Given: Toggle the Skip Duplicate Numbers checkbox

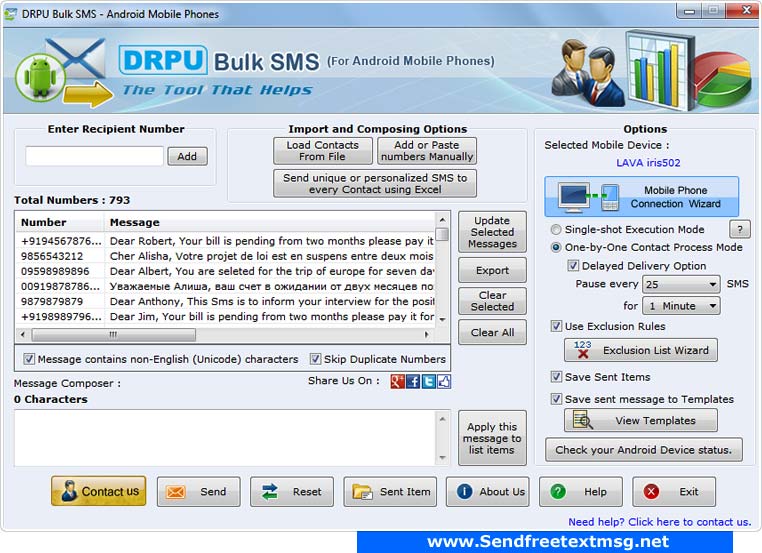Looking at the screenshot, I should (315, 359).
